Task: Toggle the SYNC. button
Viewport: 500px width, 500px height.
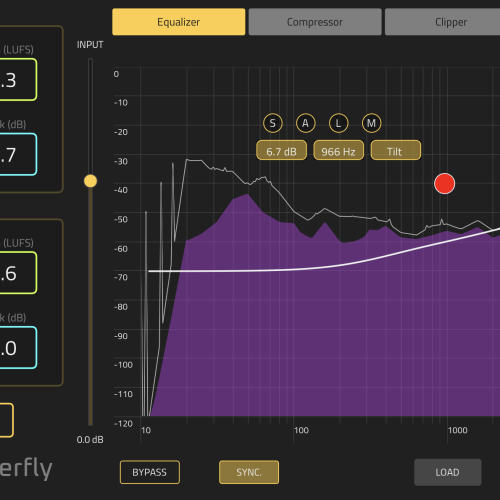Action: click(x=249, y=472)
